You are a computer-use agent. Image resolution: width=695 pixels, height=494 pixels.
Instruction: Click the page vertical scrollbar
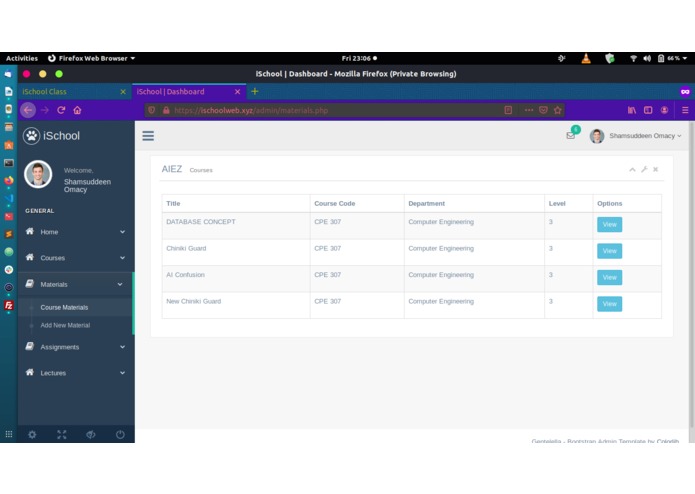[691, 275]
